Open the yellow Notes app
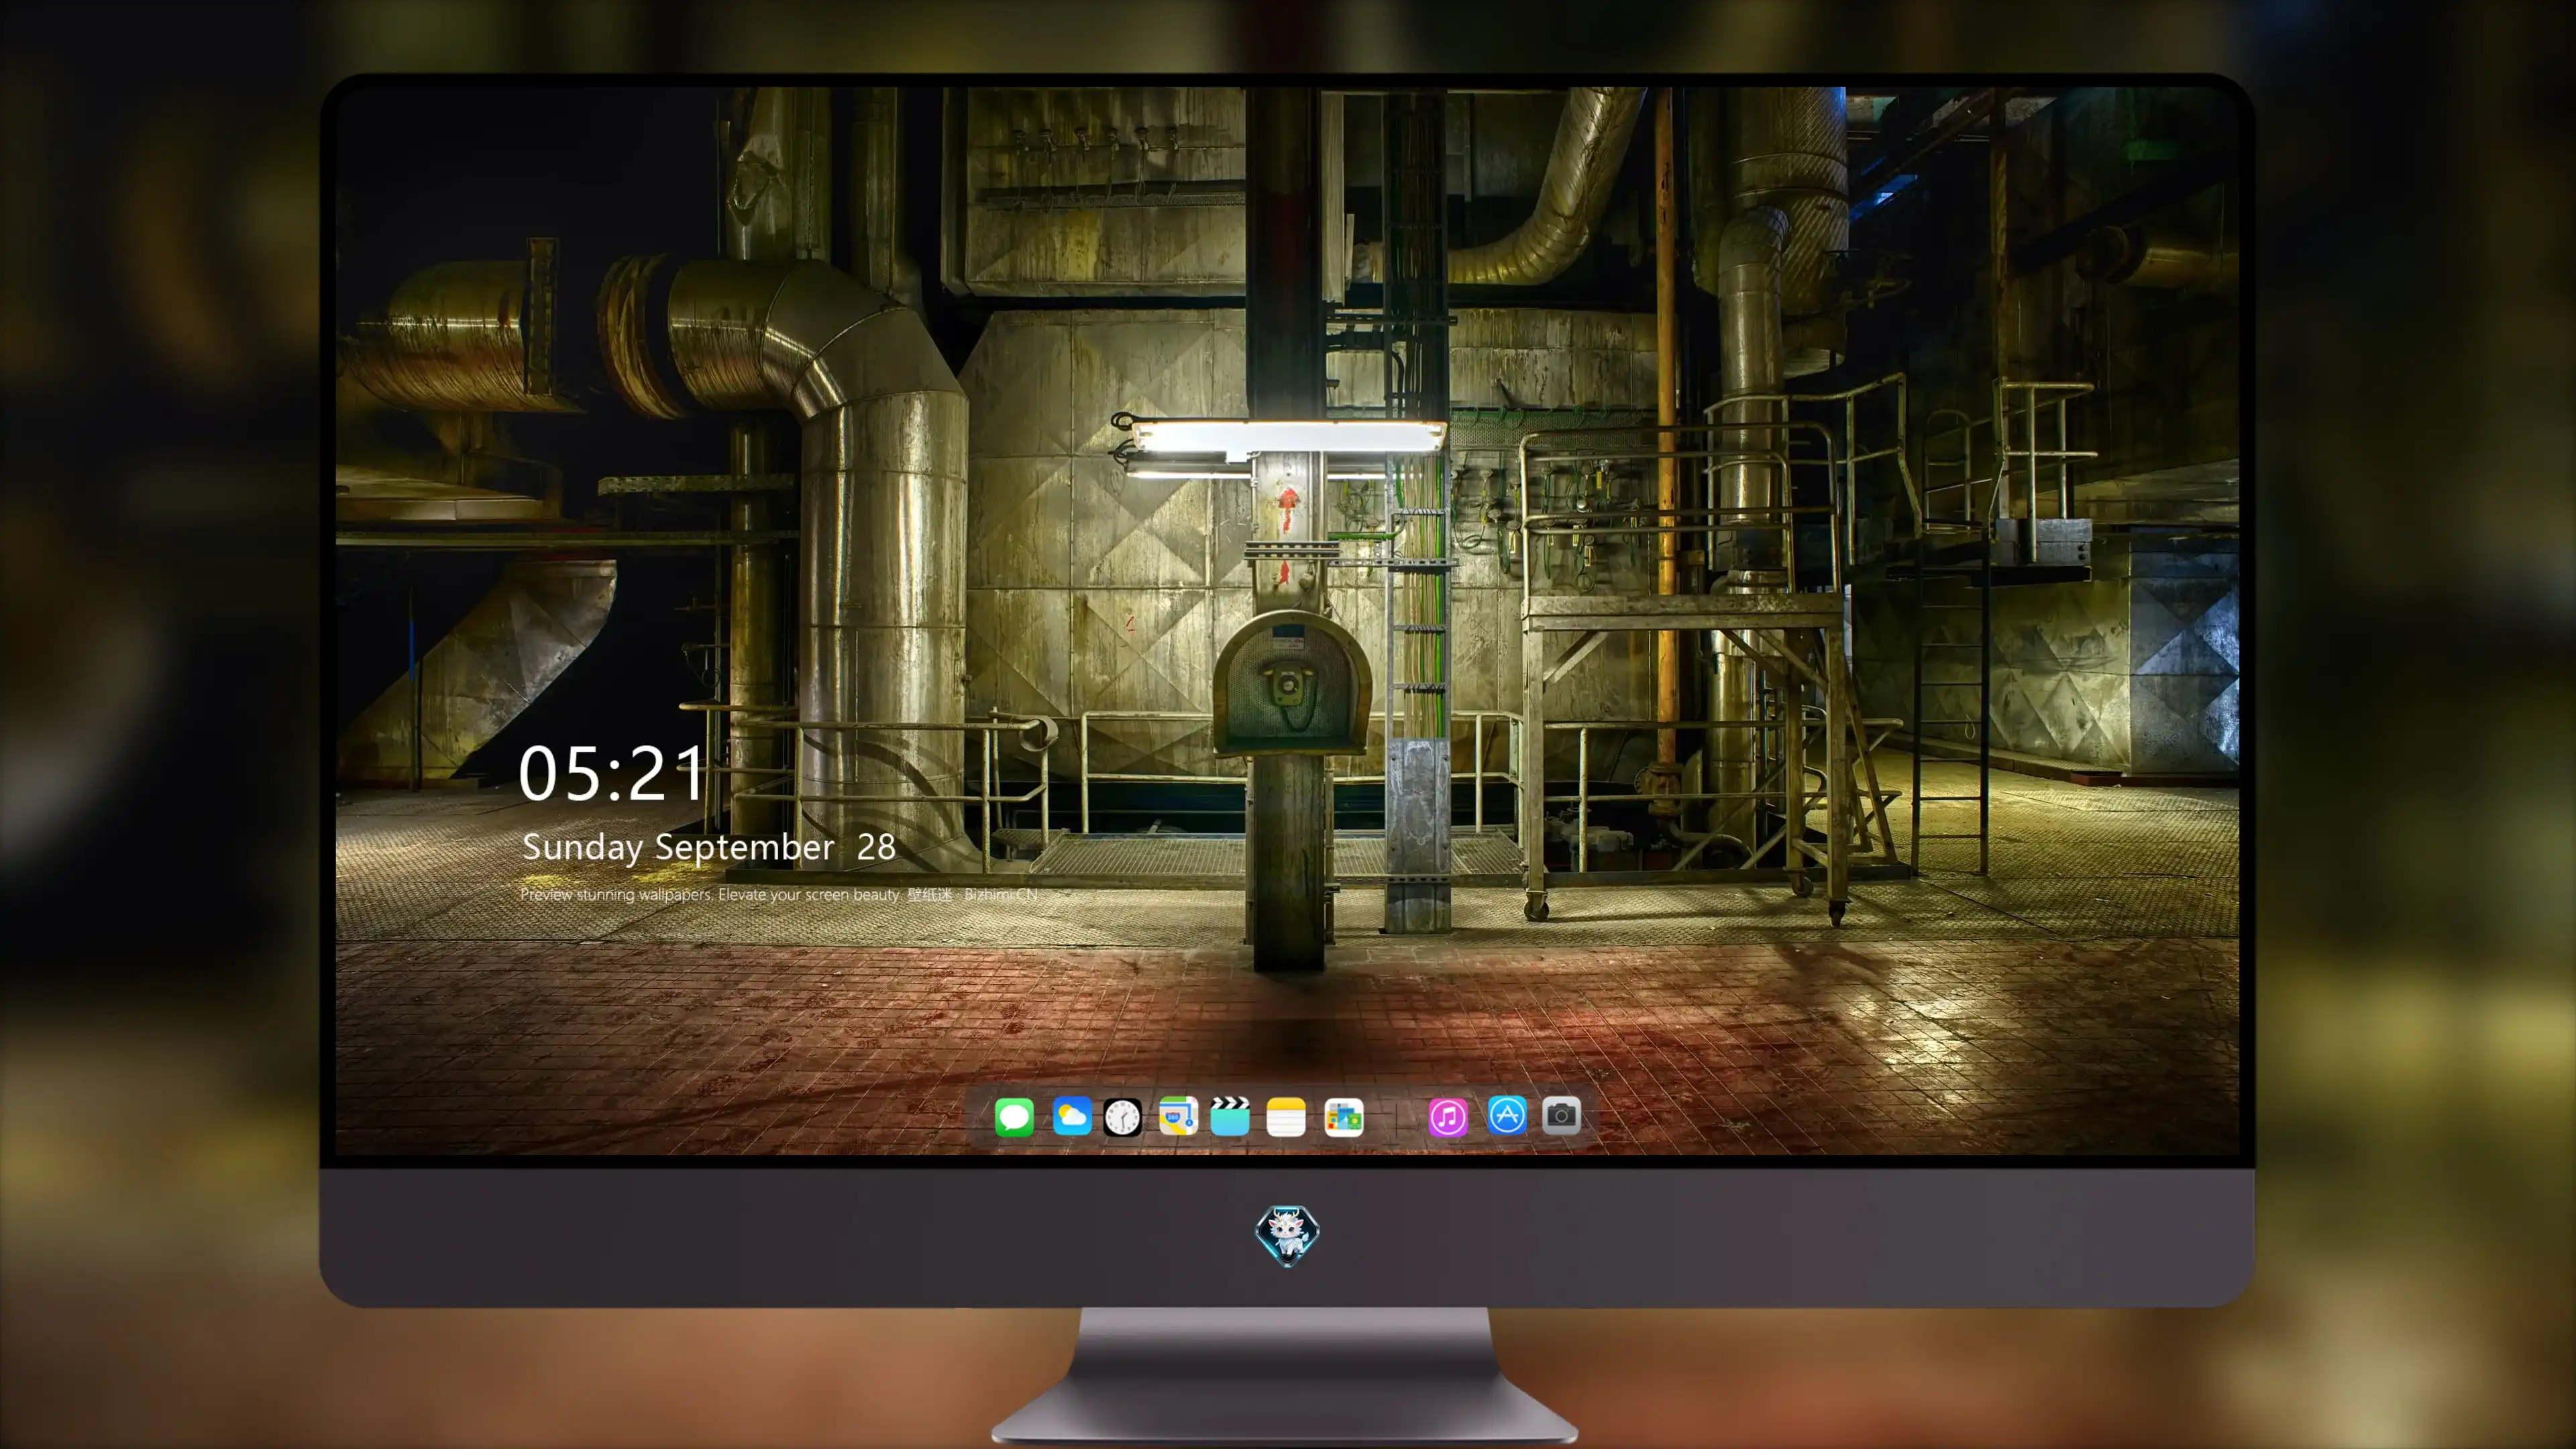Viewport: 2576px width, 1449px height. click(1286, 1117)
